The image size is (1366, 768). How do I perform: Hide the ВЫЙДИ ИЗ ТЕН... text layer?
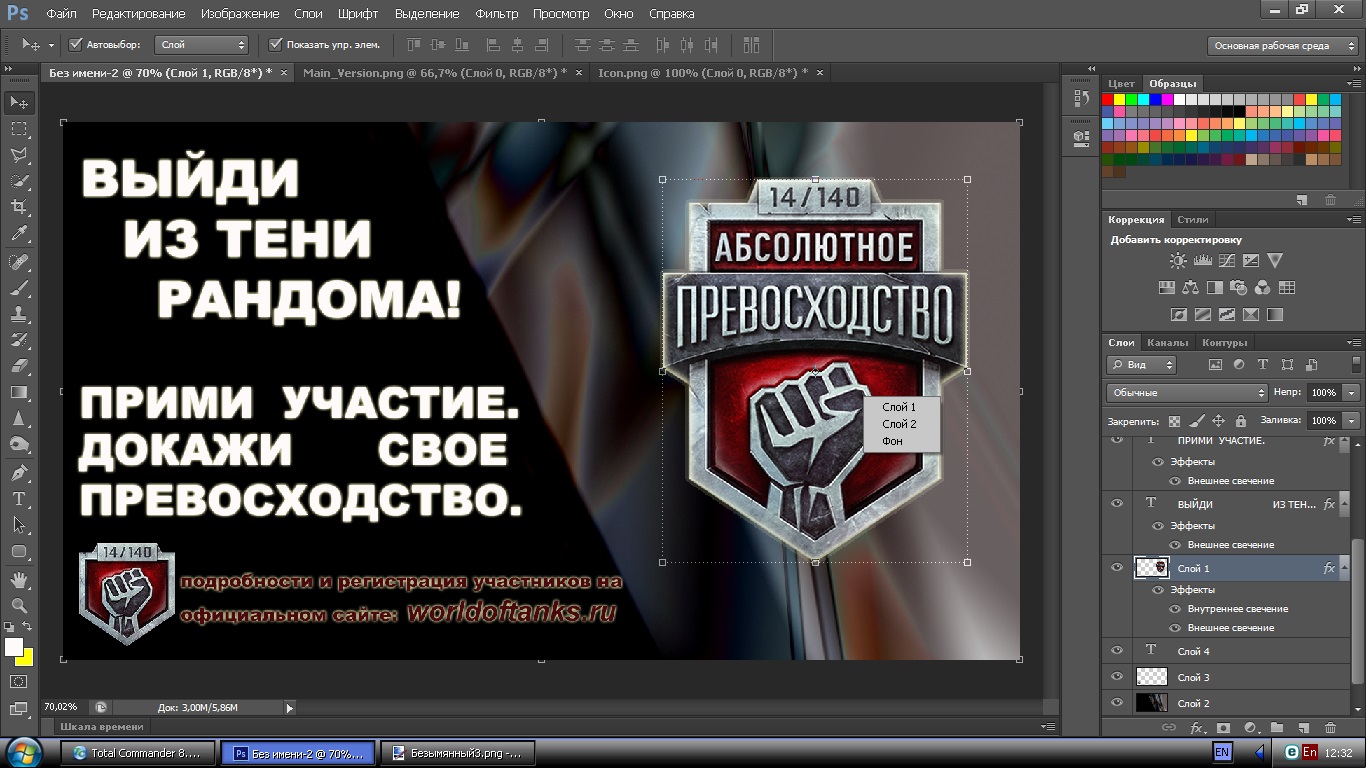(x=1117, y=503)
